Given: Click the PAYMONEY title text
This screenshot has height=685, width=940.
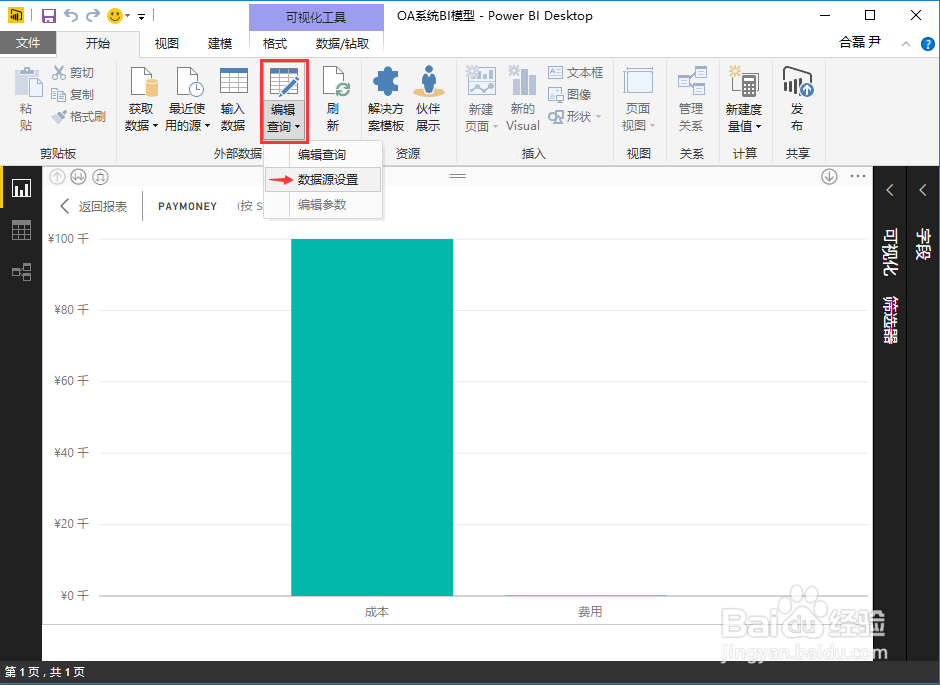Looking at the screenshot, I should pyautogui.click(x=188, y=206).
